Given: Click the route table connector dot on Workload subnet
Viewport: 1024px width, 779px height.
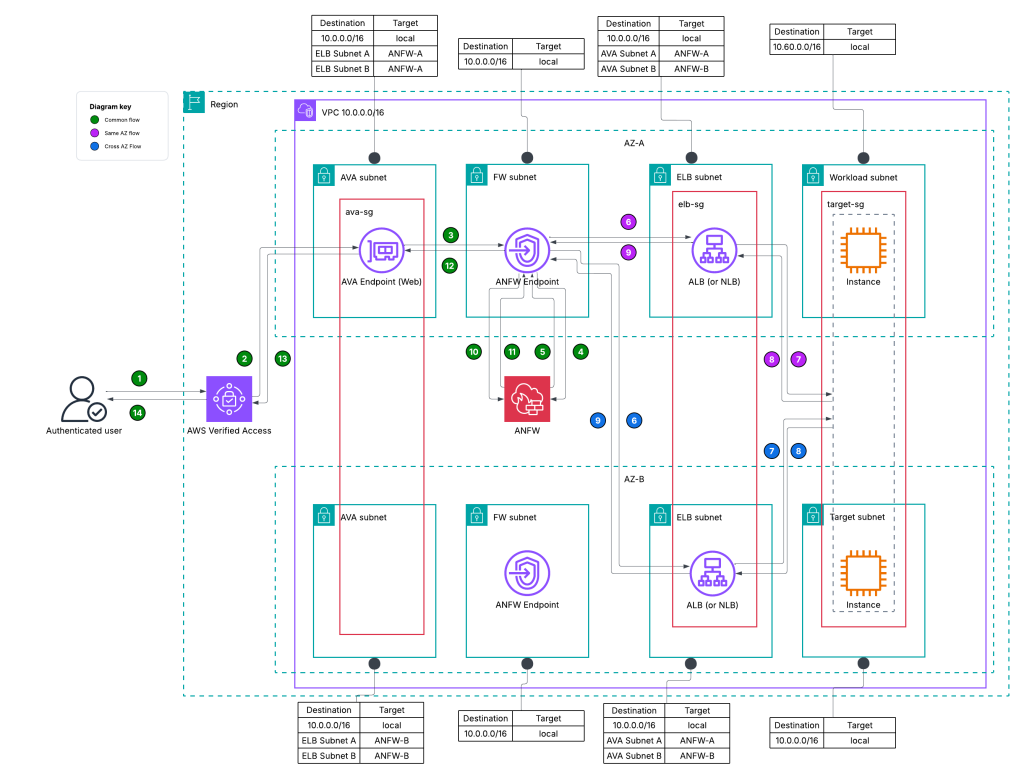Looking at the screenshot, I should pos(863,158).
